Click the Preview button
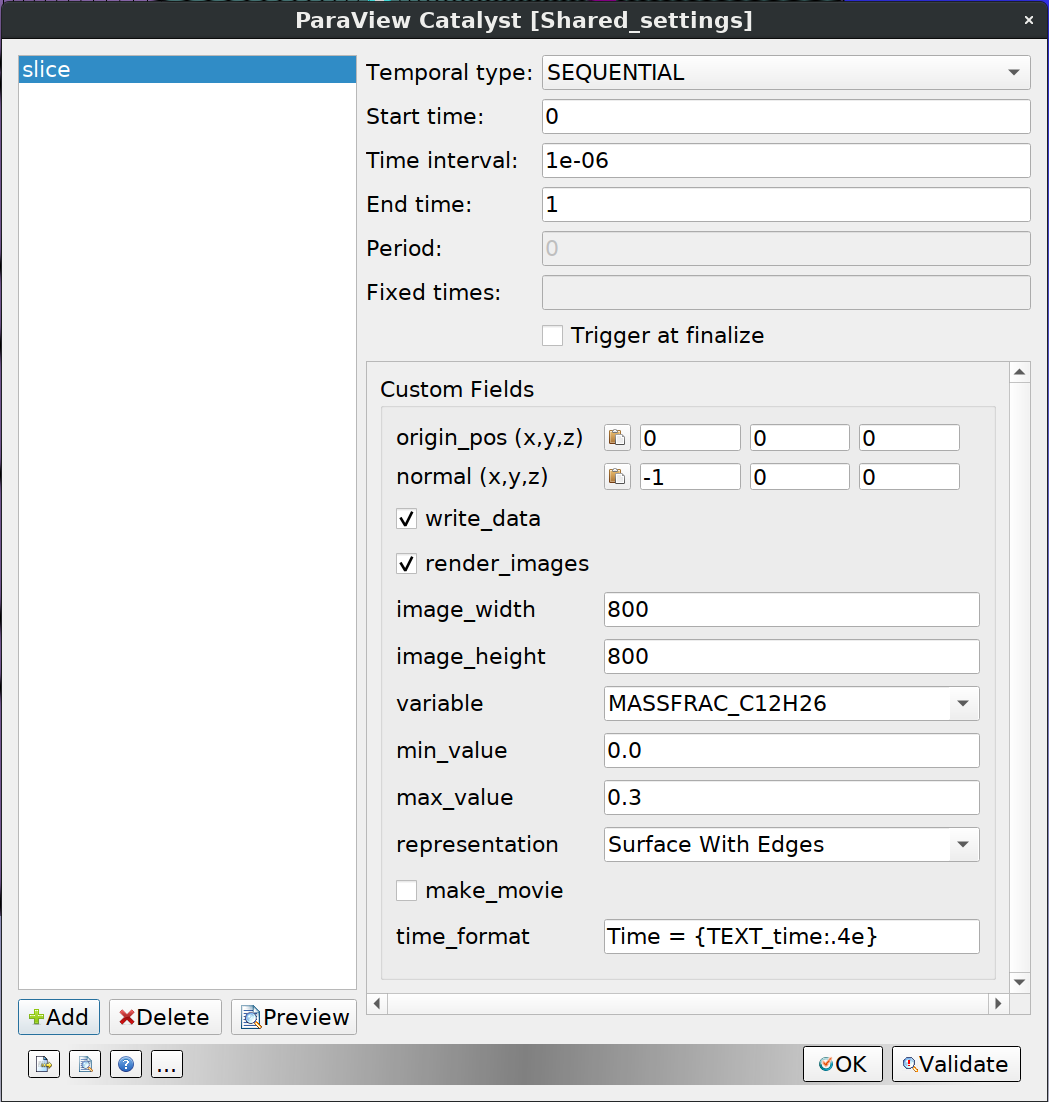The width and height of the screenshot is (1049, 1102). tap(293, 1017)
